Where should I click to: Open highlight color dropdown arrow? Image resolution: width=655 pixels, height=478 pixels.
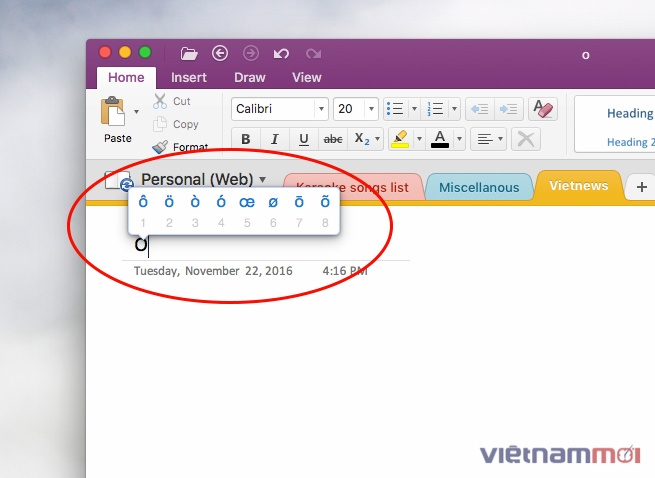tap(419, 139)
